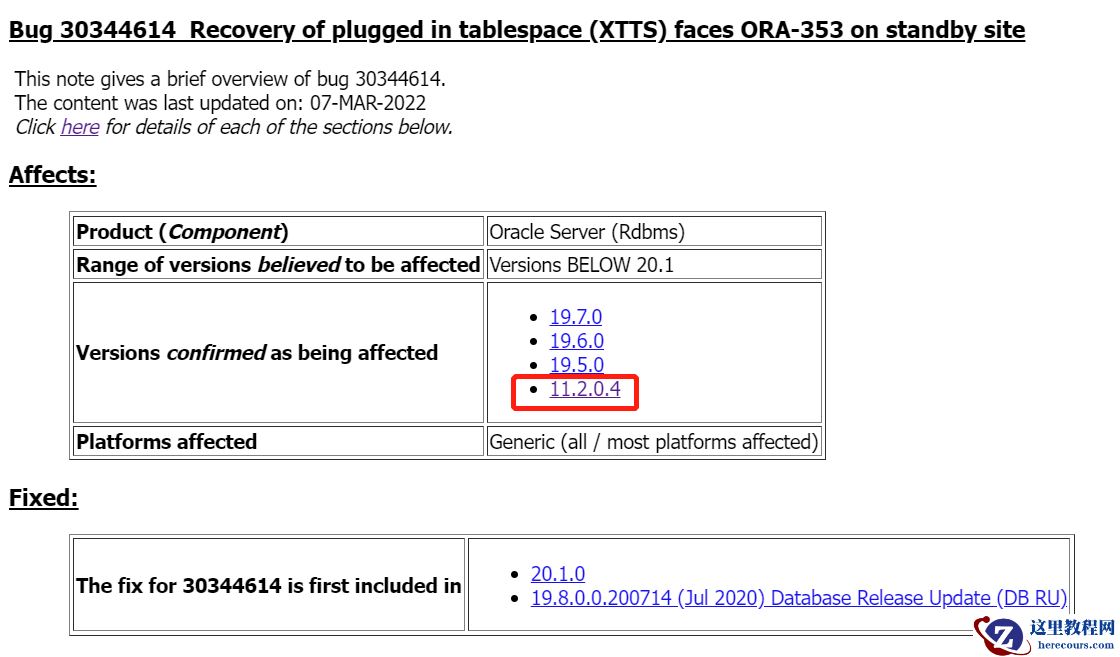Select the 'Product (Component)' table cell

tap(279, 231)
